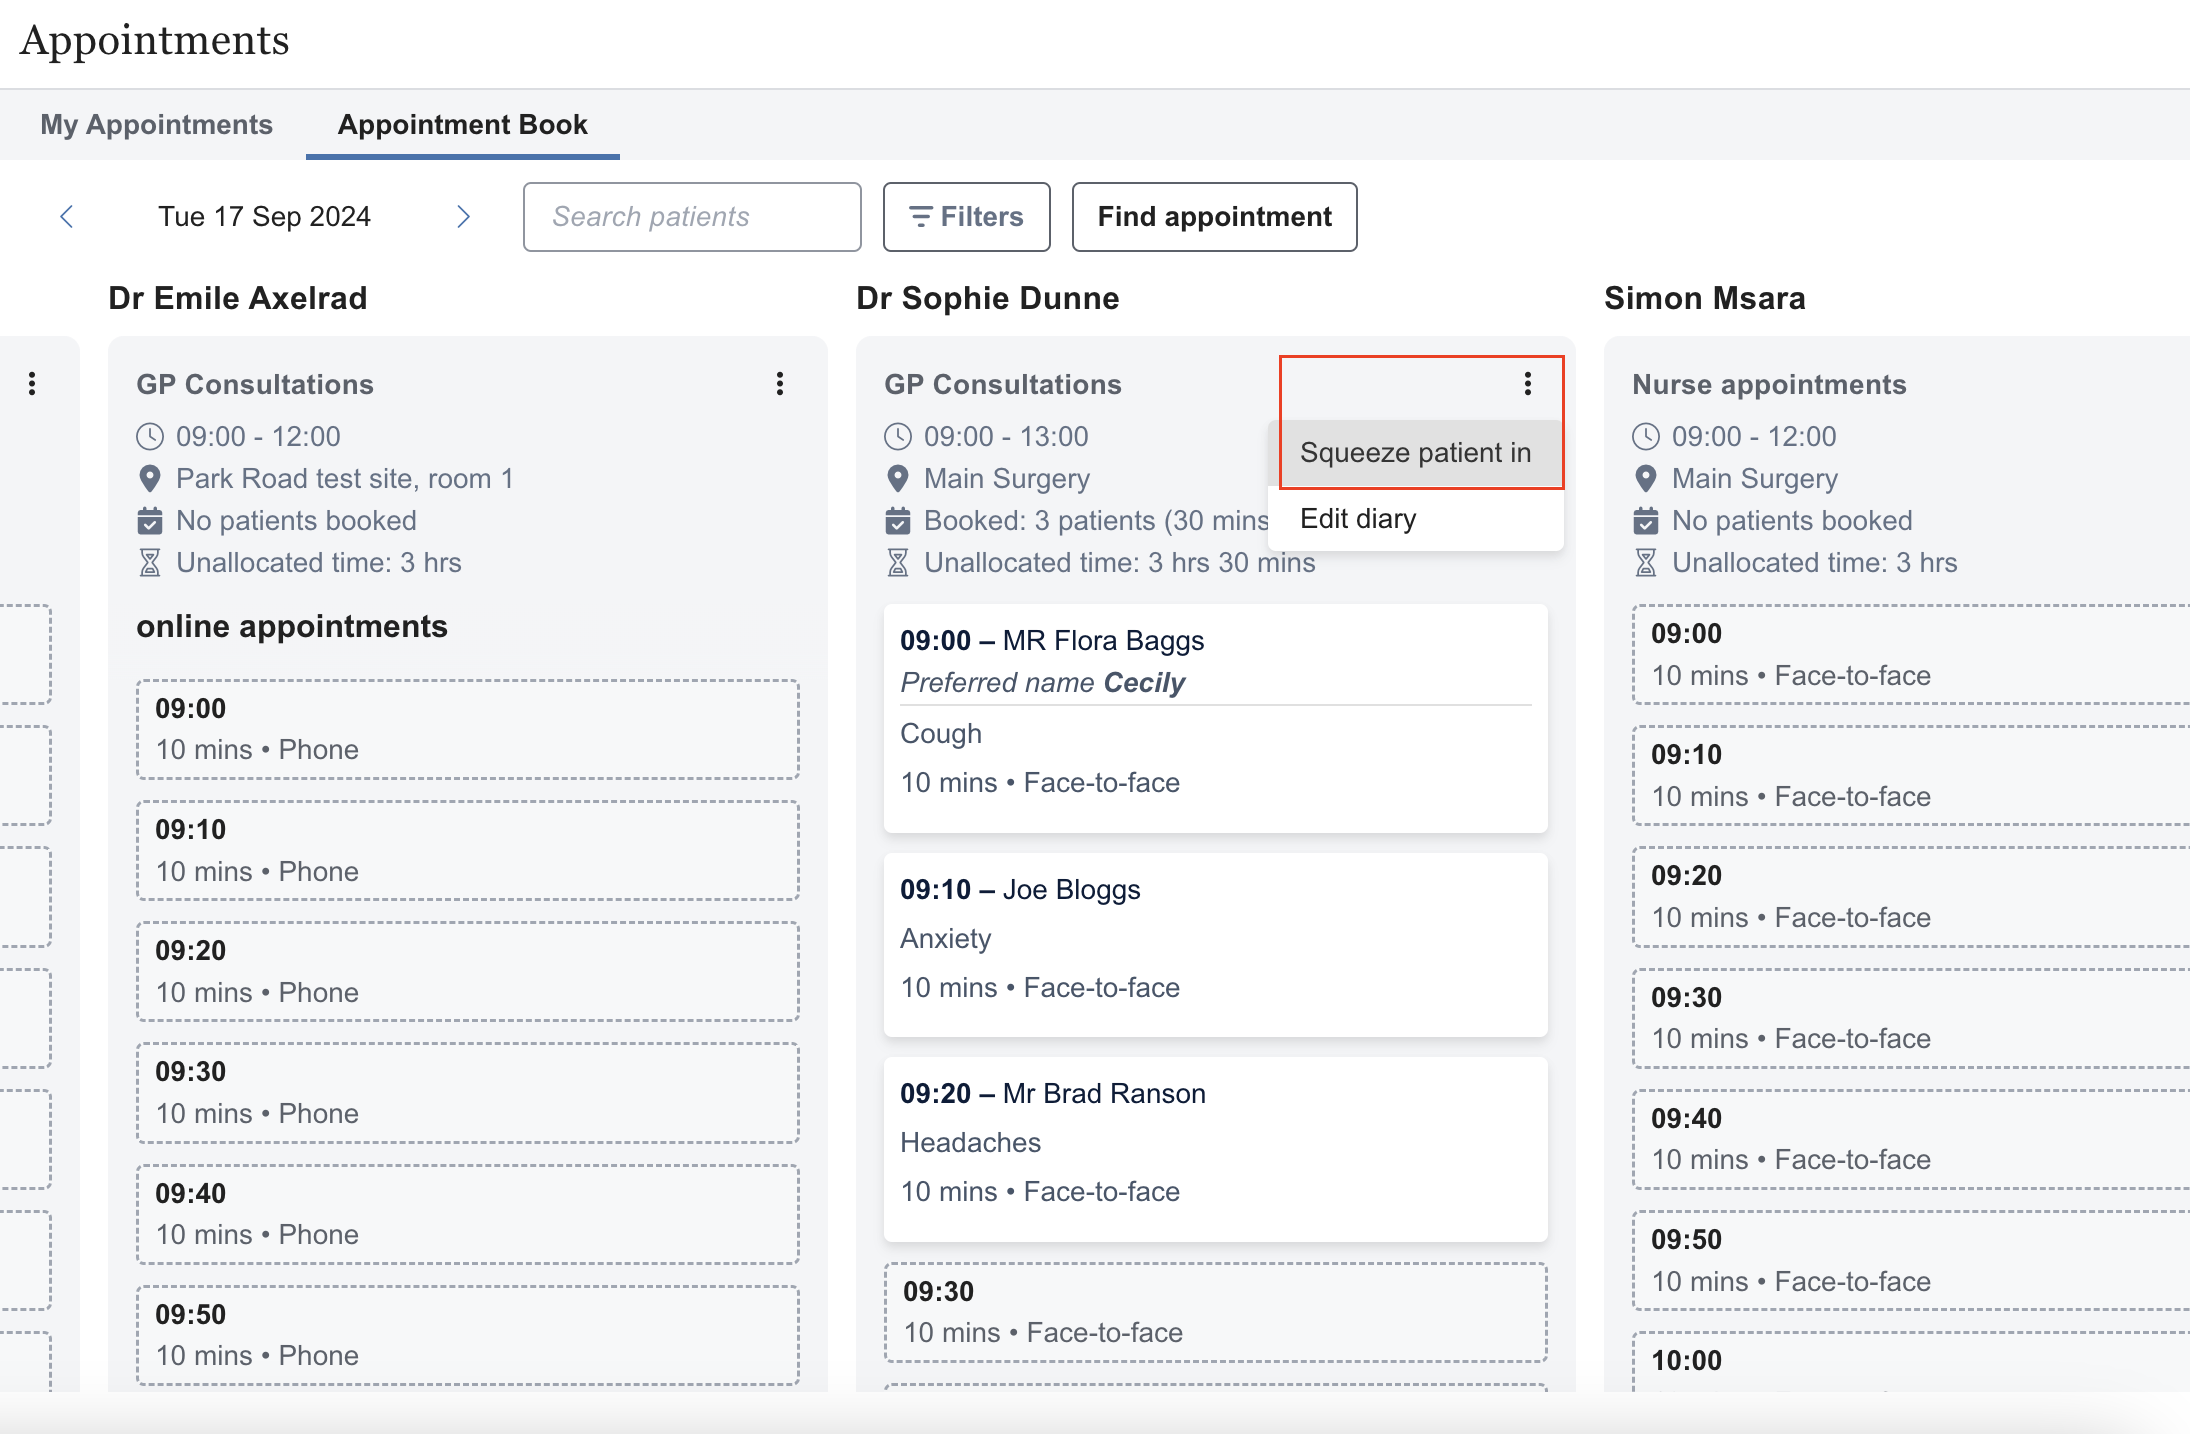Click into the Search patients field
This screenshot has height=1434, width=2190.
tap(691, 217)
